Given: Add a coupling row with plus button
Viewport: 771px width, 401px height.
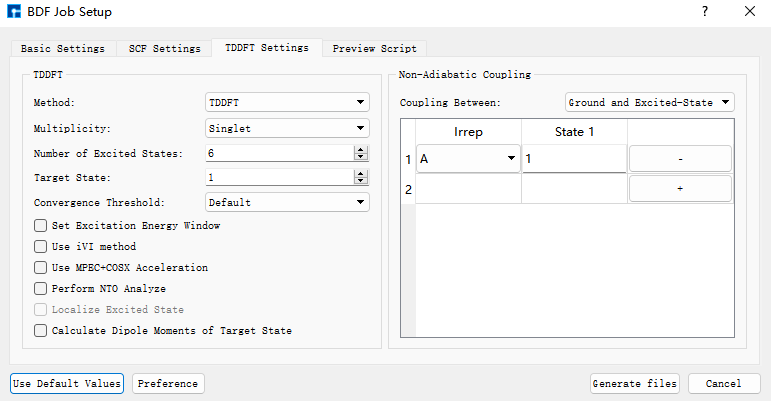Looking at the screenshot, I should click(680, 189).
